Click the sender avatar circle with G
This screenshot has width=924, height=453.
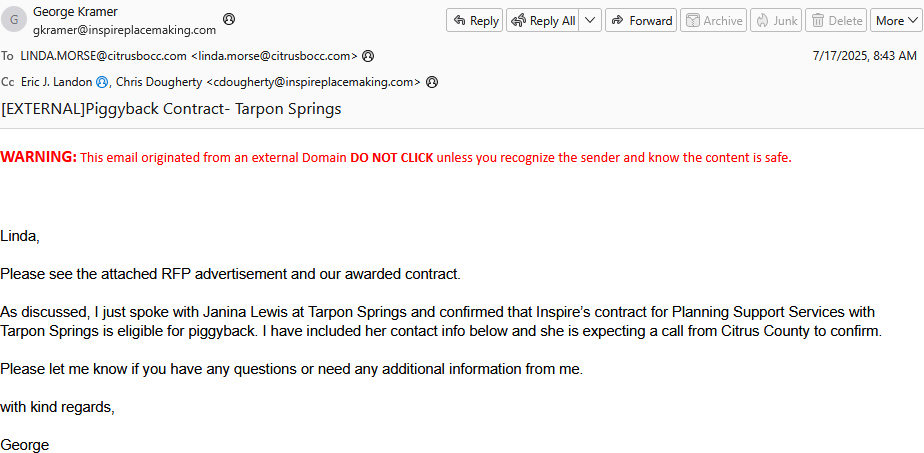tap(14, 19)
